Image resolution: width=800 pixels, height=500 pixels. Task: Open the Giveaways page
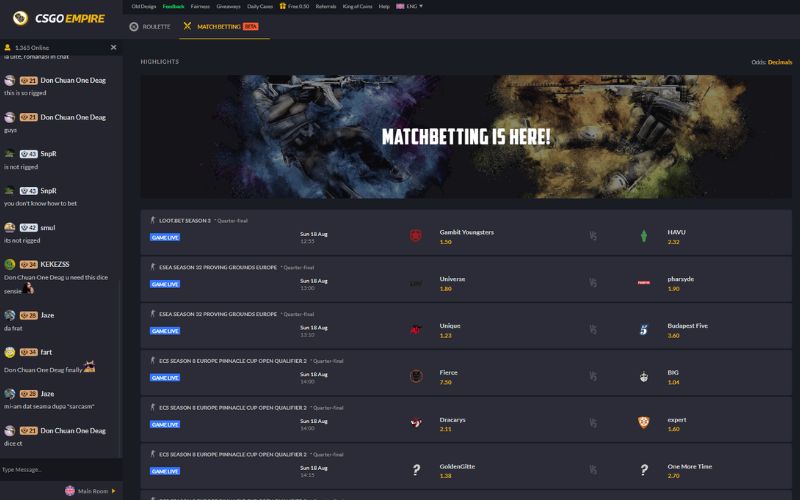coord(228,7)
